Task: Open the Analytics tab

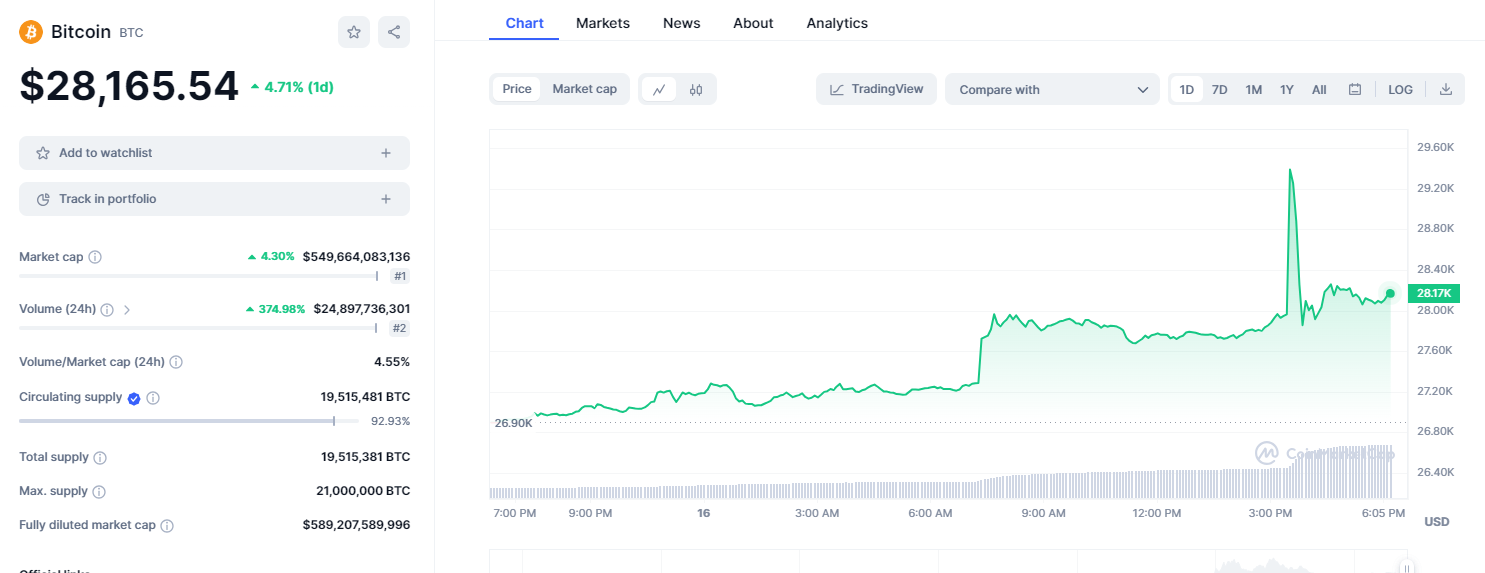Action: click(x=837, y=23)
